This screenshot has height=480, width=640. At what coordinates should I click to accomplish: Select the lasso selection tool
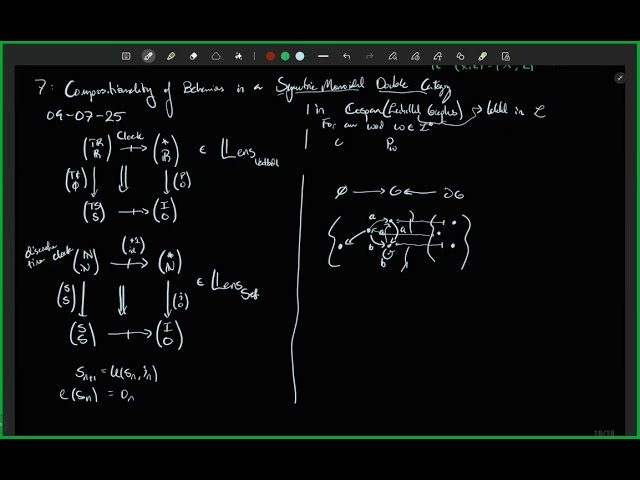[216, 56]
